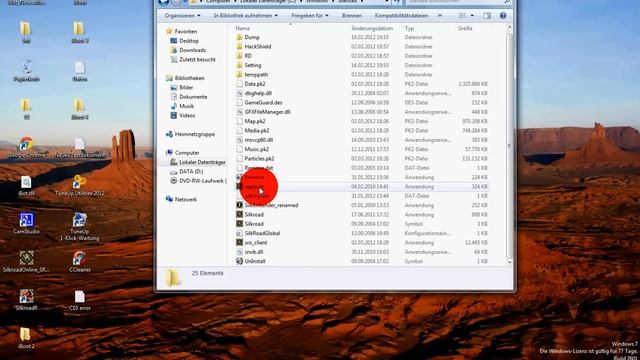Screen dimensions: 640x360
Task: Select CCleaner desktop shortcut
Action: point(80,261)
